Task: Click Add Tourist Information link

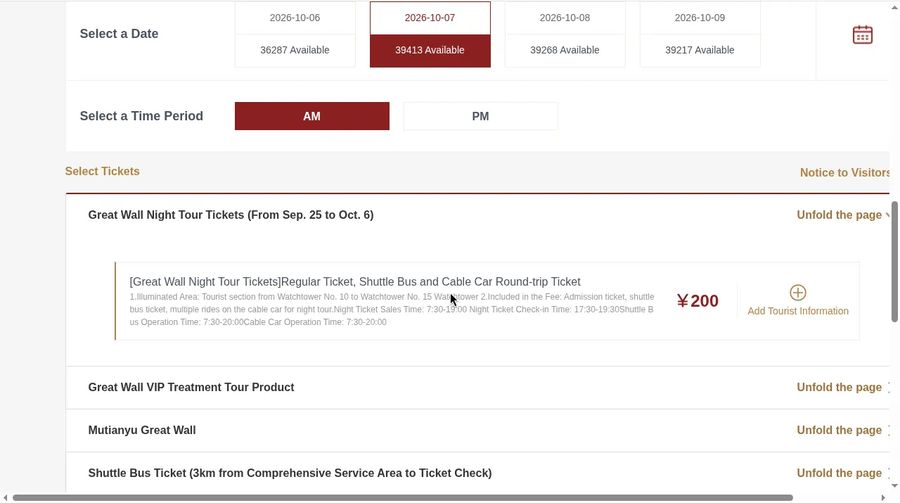Action: pos(798,311)
